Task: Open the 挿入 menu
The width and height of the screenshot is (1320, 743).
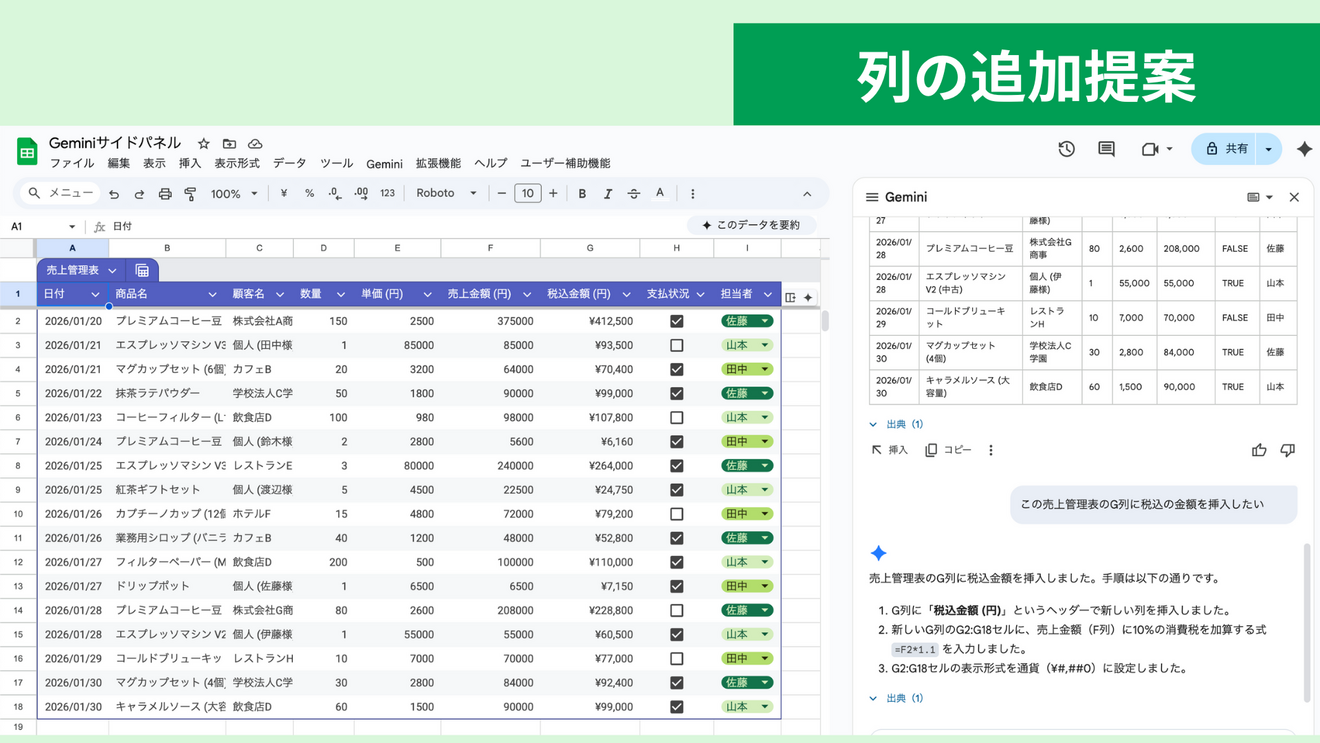Action: coord(190,164)
